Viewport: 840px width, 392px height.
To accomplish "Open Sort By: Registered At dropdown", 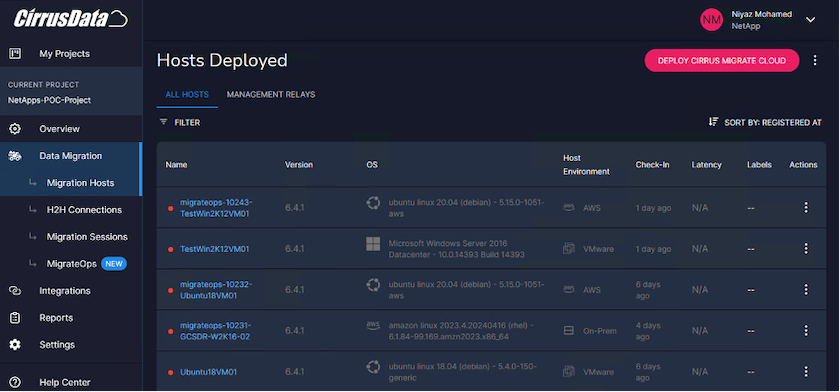I will (x=765, y=122).
